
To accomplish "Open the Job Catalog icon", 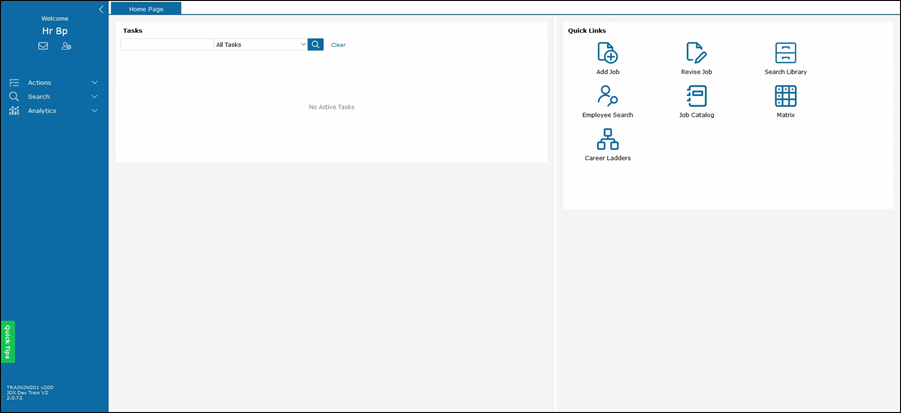I will click(x=696, y=96).
